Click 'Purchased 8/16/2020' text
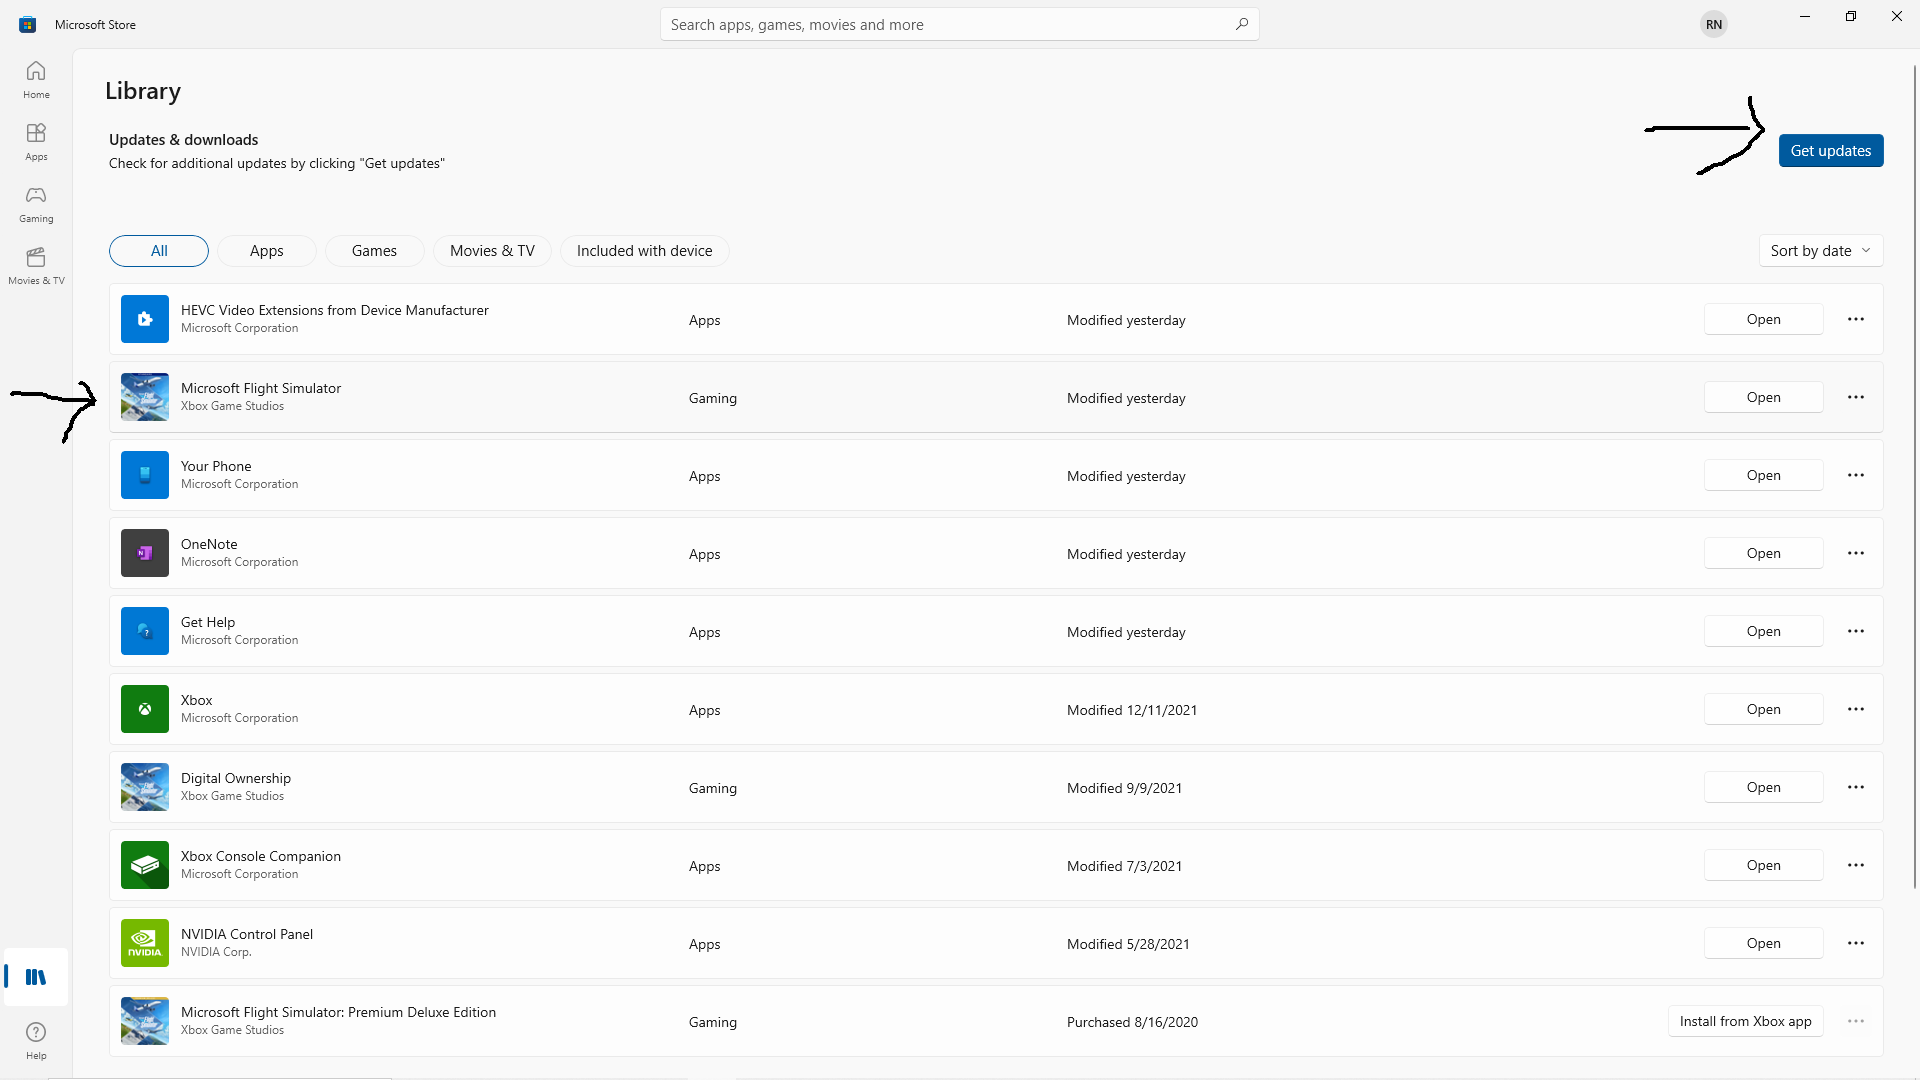 point(1132,1022)
